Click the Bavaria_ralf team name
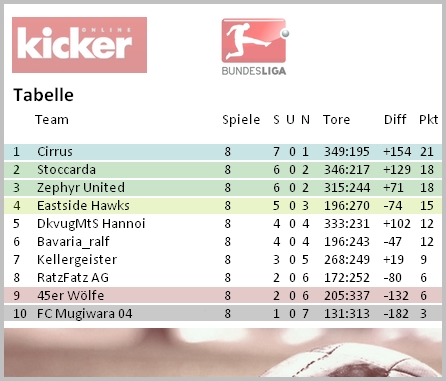Screen dimensions: 446x381 coord(73,242)
